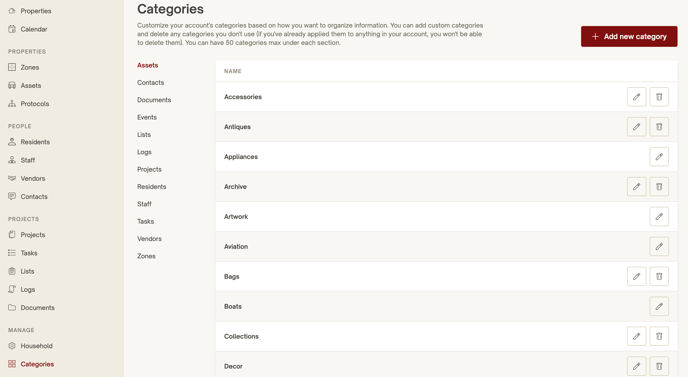This screenshot has width=688, height=377.
Task: Remove the Bags category via trash icon
Action: click(x=659, y=276)
